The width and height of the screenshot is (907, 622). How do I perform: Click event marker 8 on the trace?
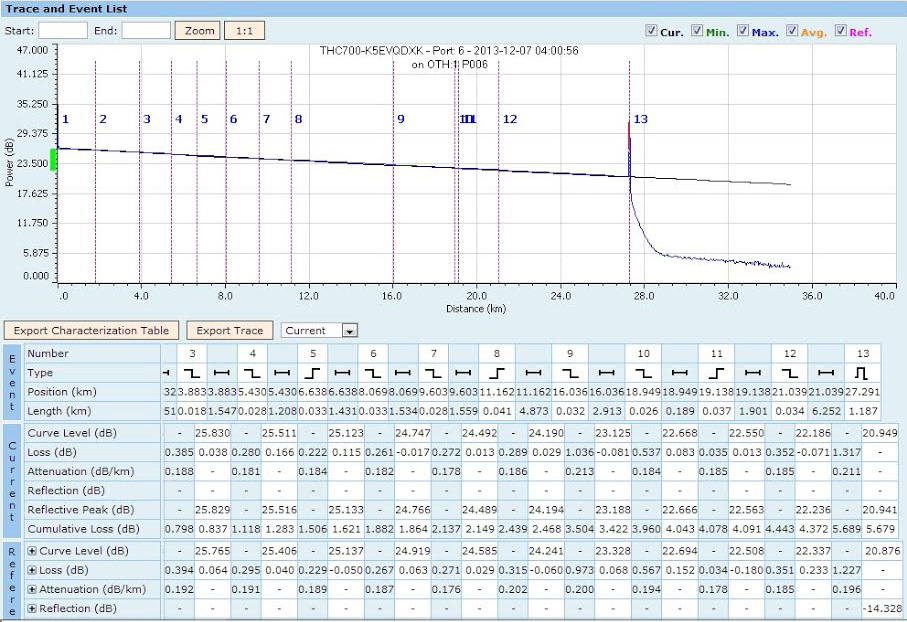tap(298, 119)
